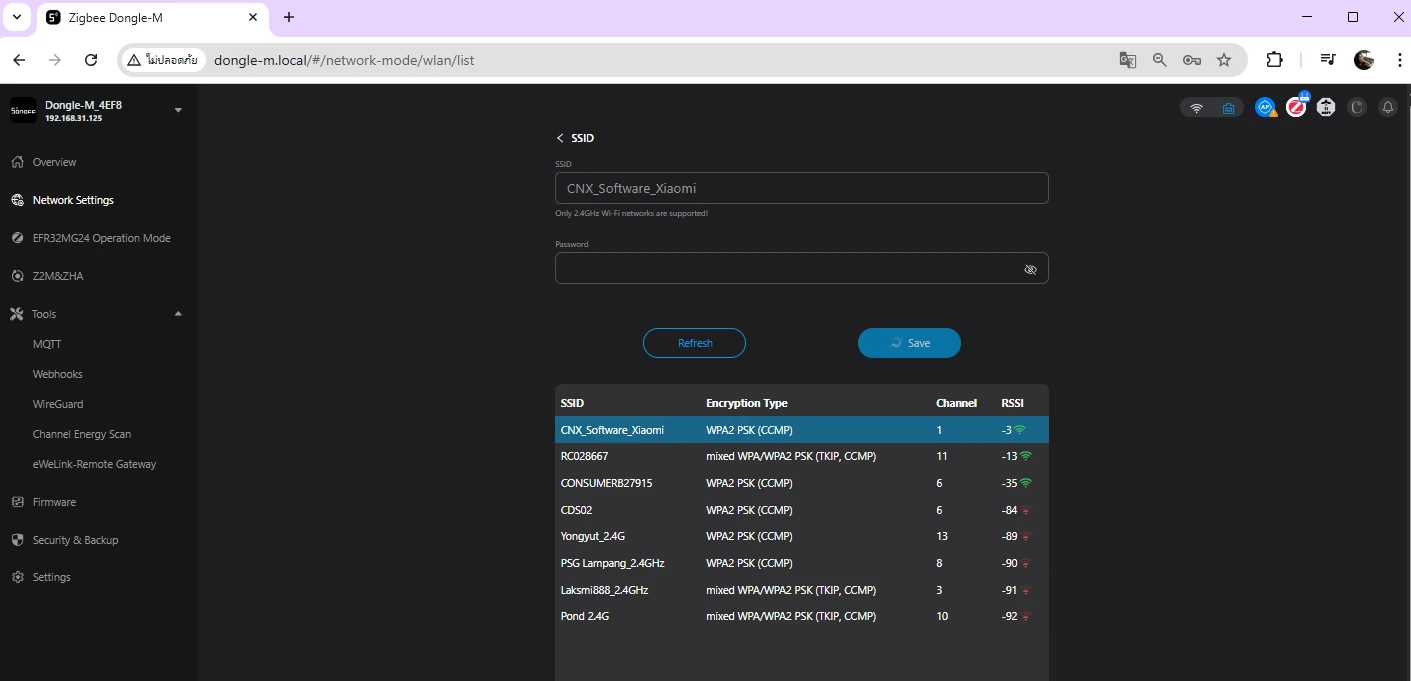The height and width of the screenshot is (681, 1411).
Task: Click the Save button
Action: click(909, 343)
